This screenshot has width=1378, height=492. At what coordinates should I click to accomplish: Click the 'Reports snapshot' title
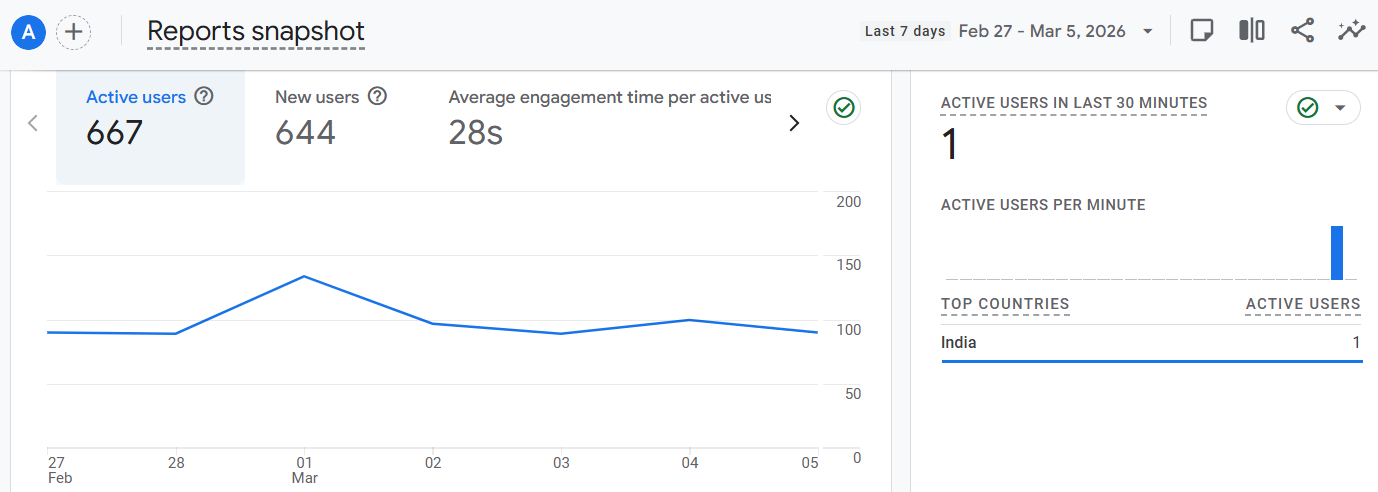[x=256, y=32]
